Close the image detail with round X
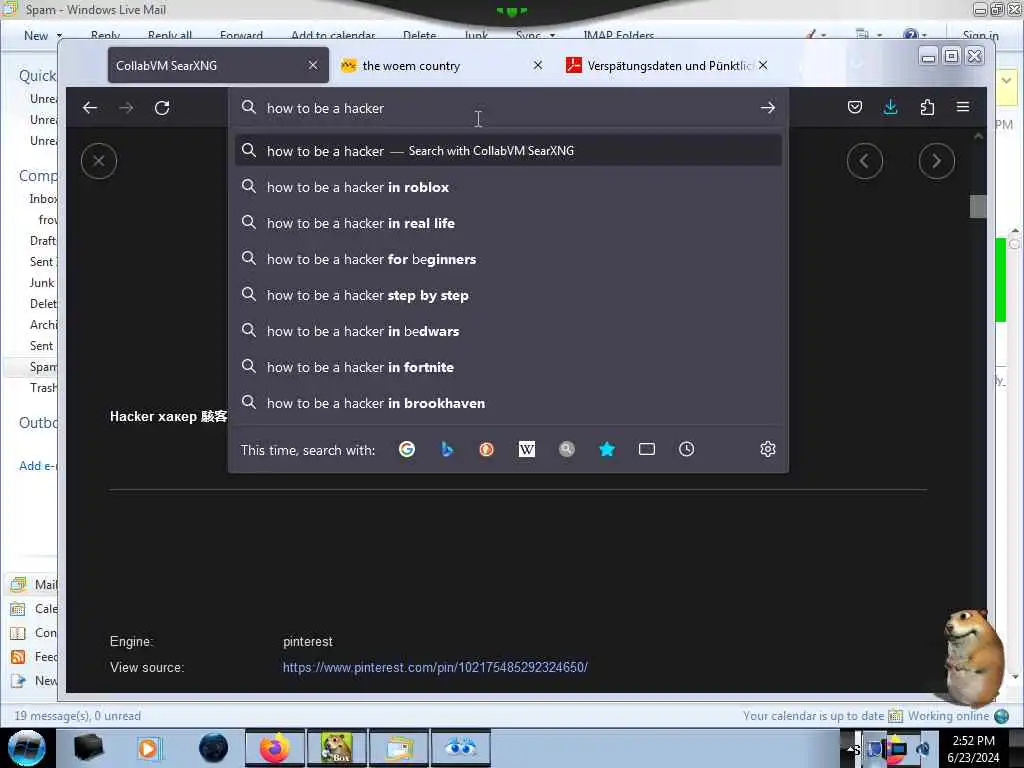This screenshot has height=768, width=1024. tap(99, 161)
